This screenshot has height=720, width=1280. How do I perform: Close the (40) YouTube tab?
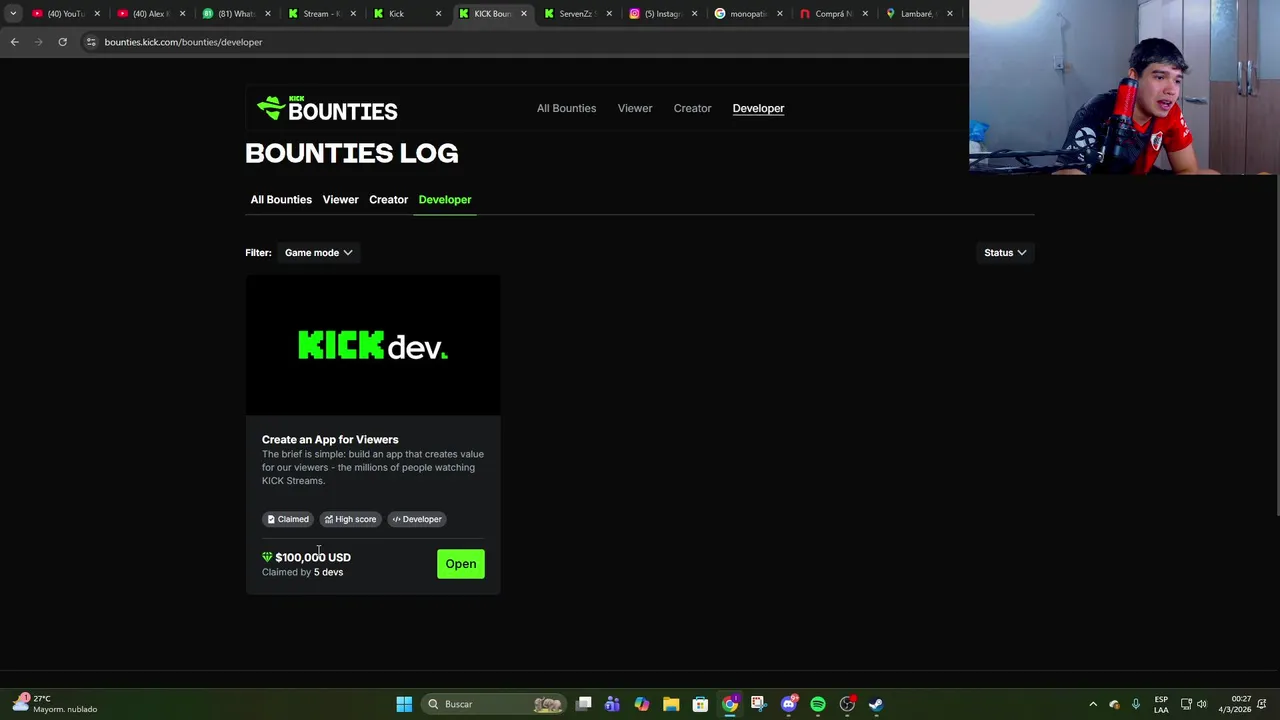(x=97, y=14)
